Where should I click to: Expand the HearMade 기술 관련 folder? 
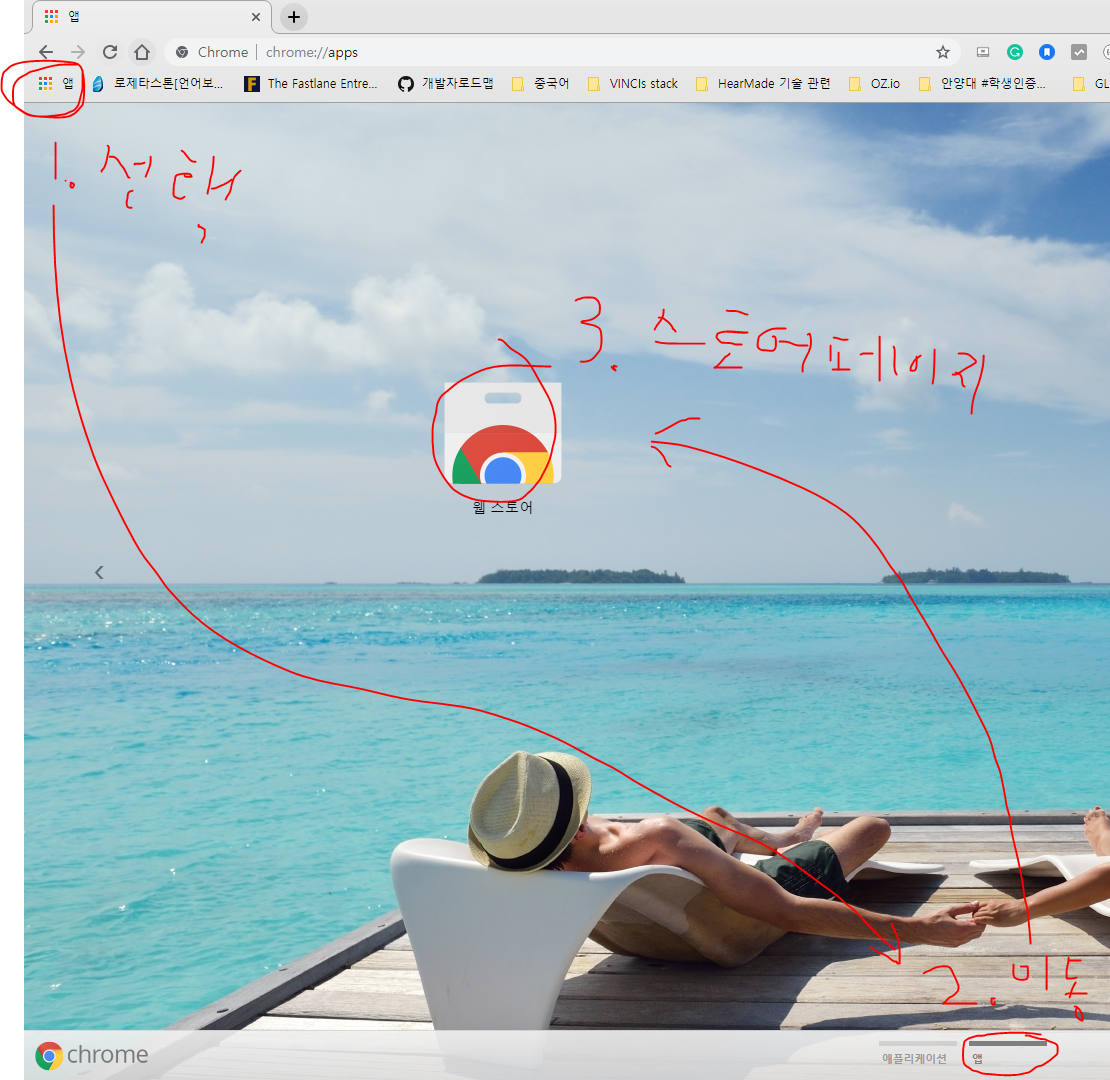pyautogui.click(x=763, y=84)
